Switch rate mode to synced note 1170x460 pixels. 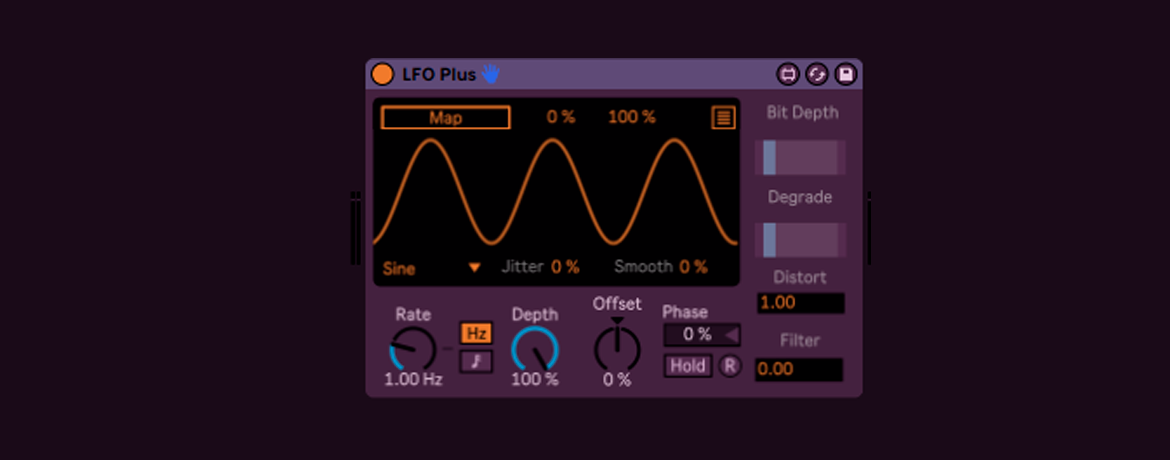[x=476, y=361]
